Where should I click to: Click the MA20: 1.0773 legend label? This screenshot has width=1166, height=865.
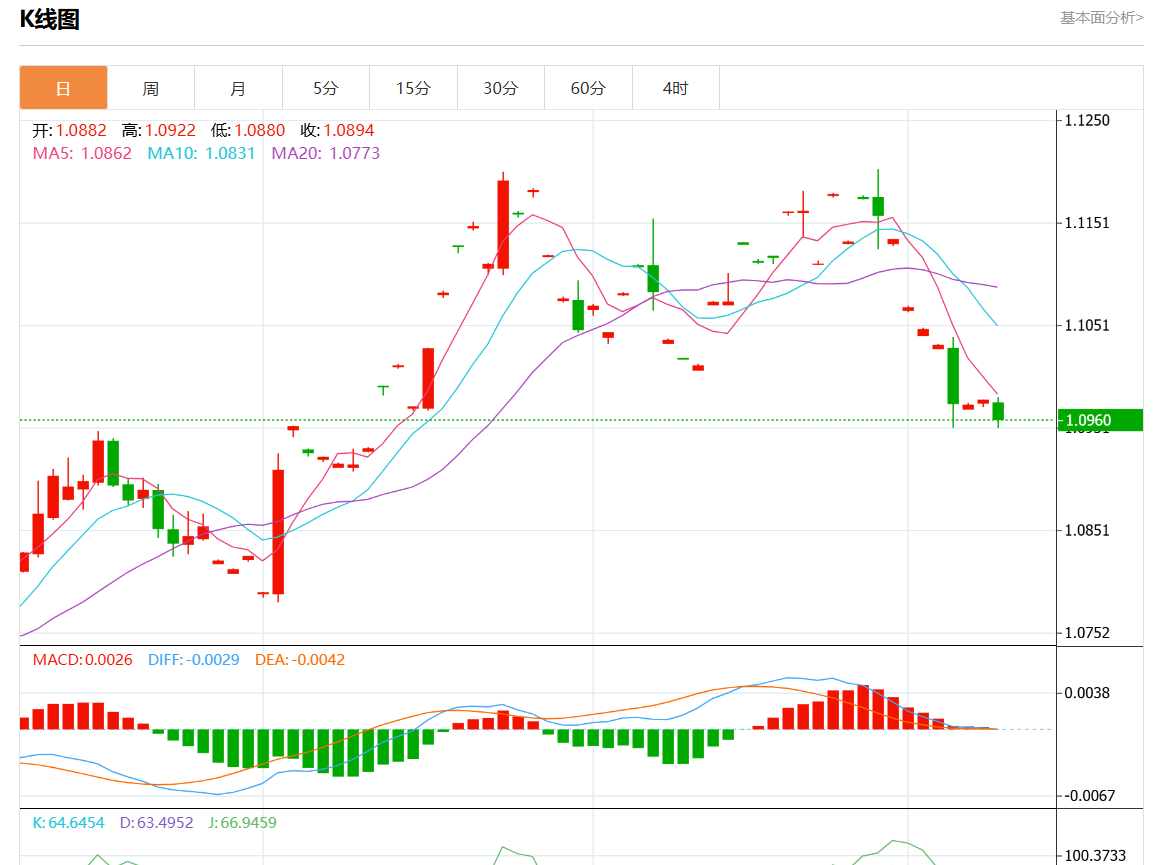326,153
